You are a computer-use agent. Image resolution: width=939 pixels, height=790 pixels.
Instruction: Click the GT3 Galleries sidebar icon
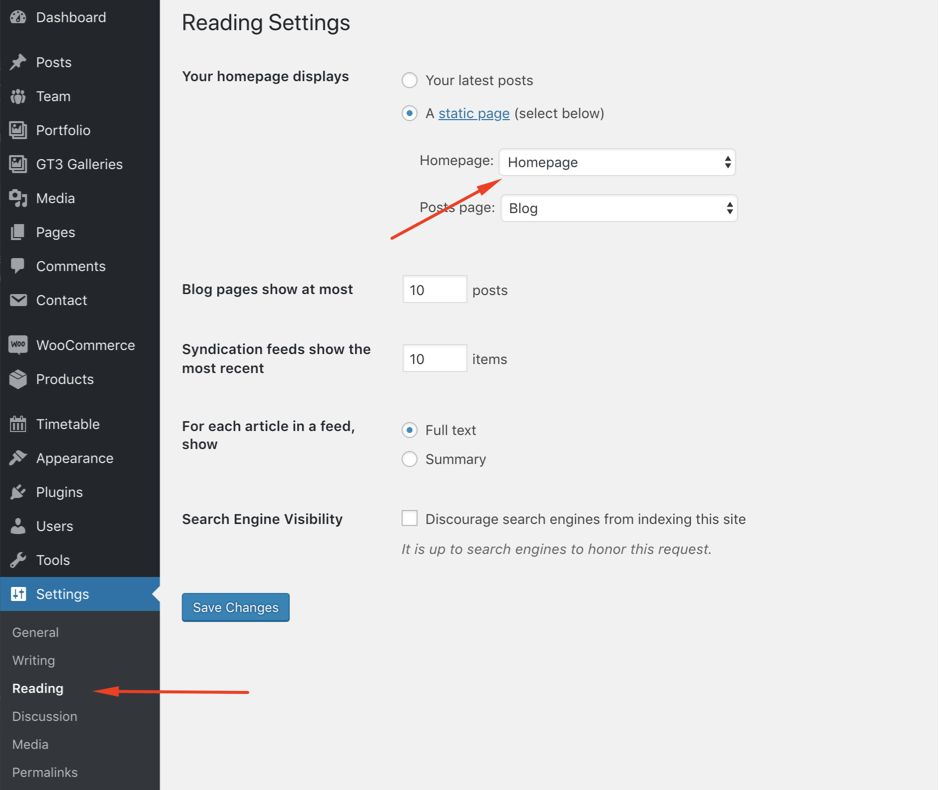pyautogui.click(x=18, y=164)
